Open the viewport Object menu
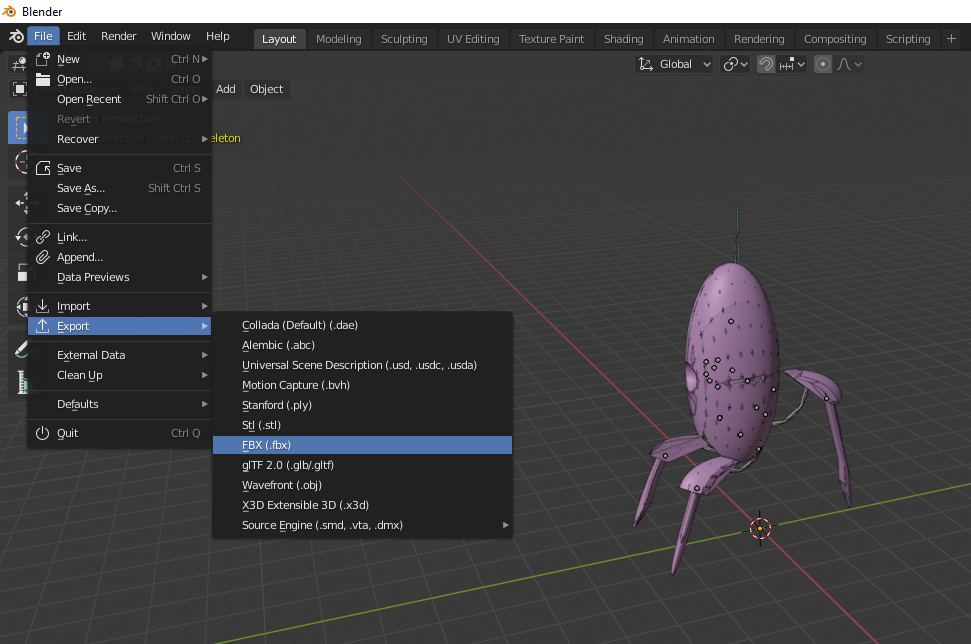 point(266,89)
